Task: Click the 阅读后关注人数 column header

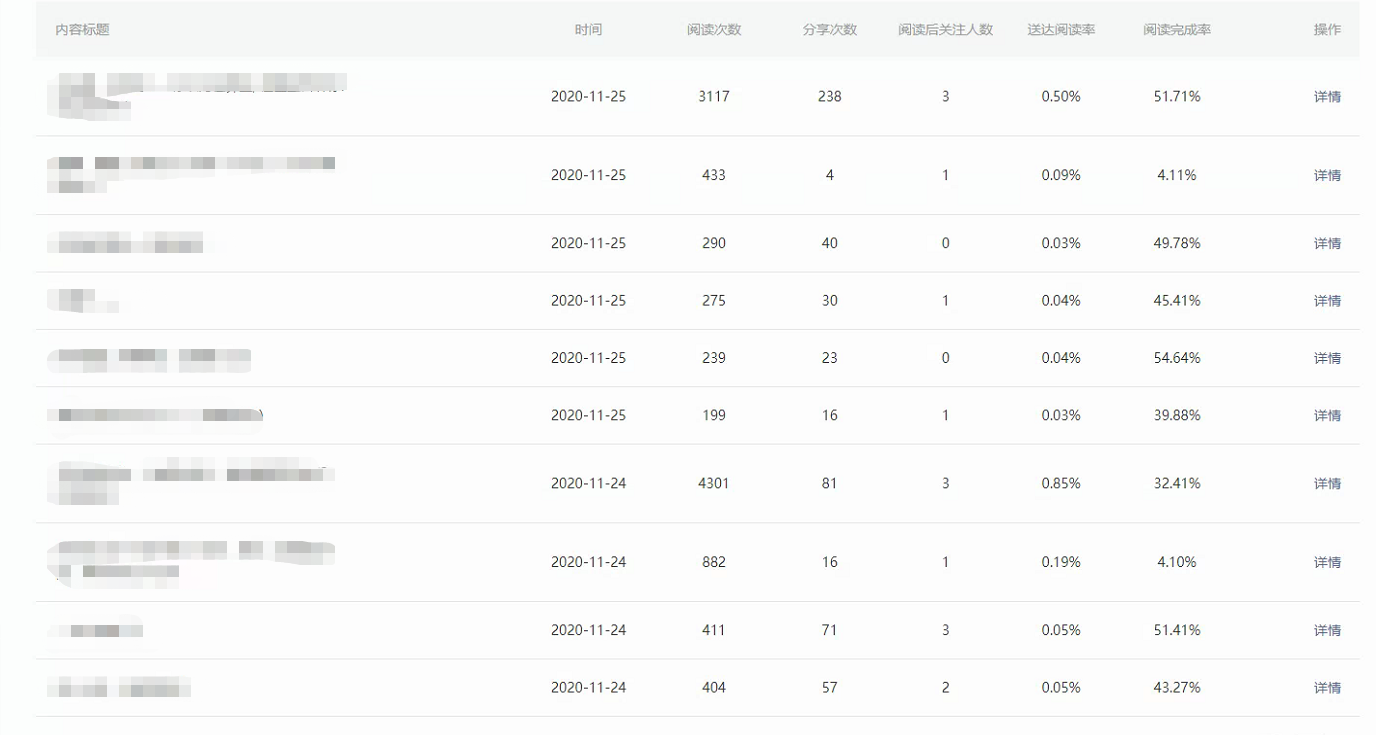Action: [945, 30]
